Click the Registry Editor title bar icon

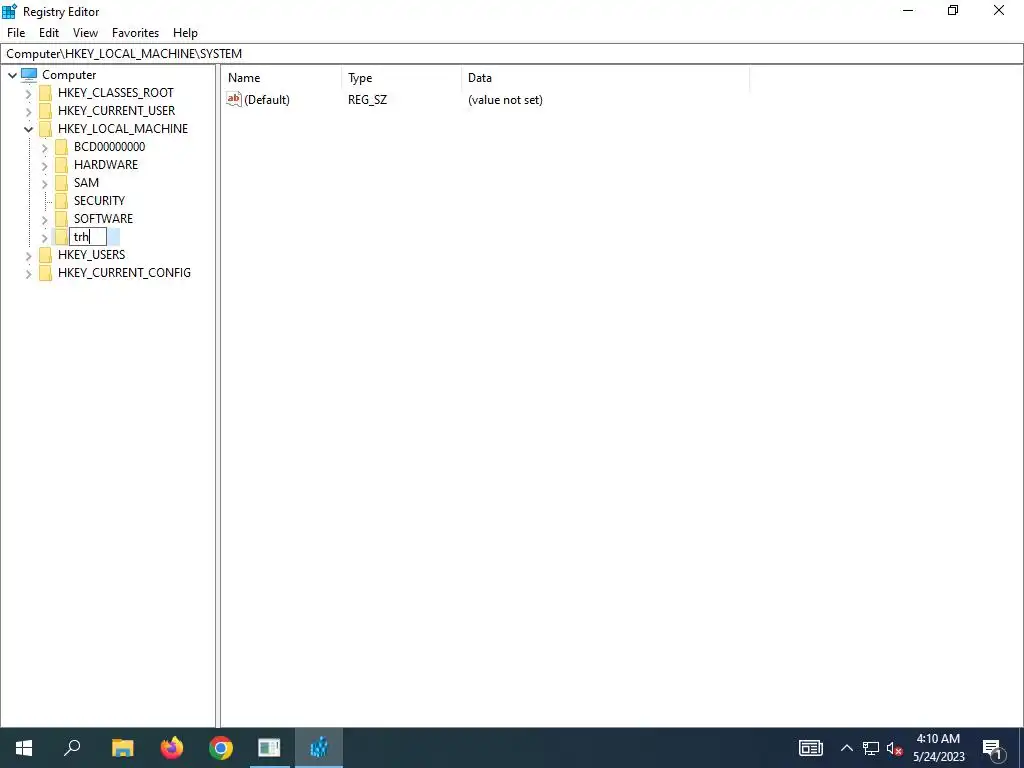(x=10, y=11)
